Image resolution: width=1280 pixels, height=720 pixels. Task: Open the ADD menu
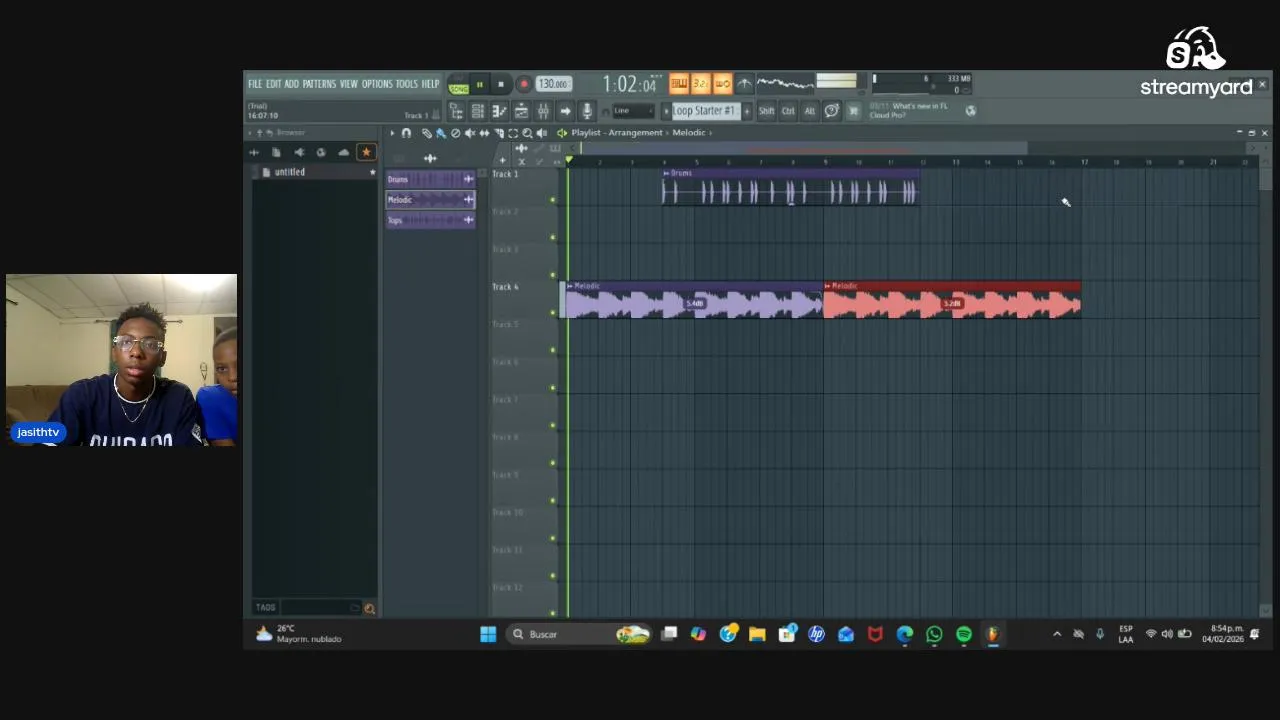click(291, 84)
